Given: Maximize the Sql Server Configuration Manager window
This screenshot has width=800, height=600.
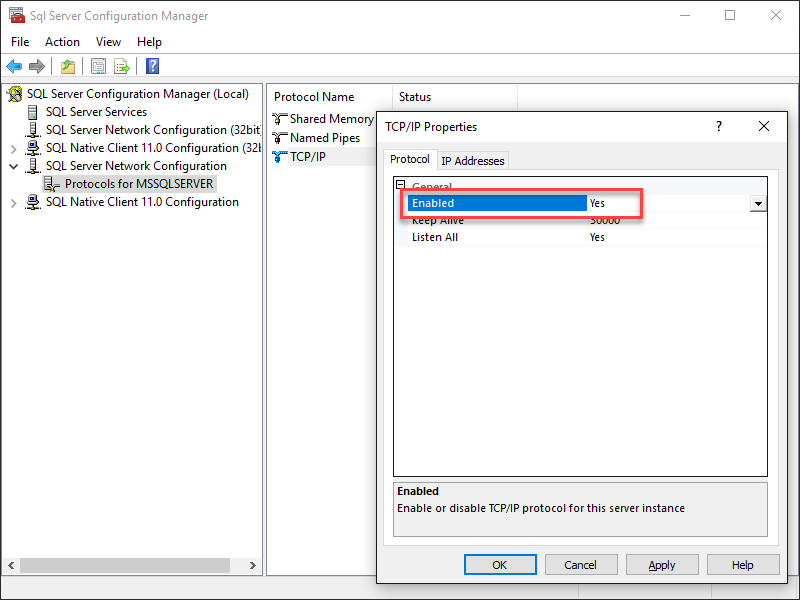Looking at the screenshot, I should pyautogui.click(x=730, y=15).
